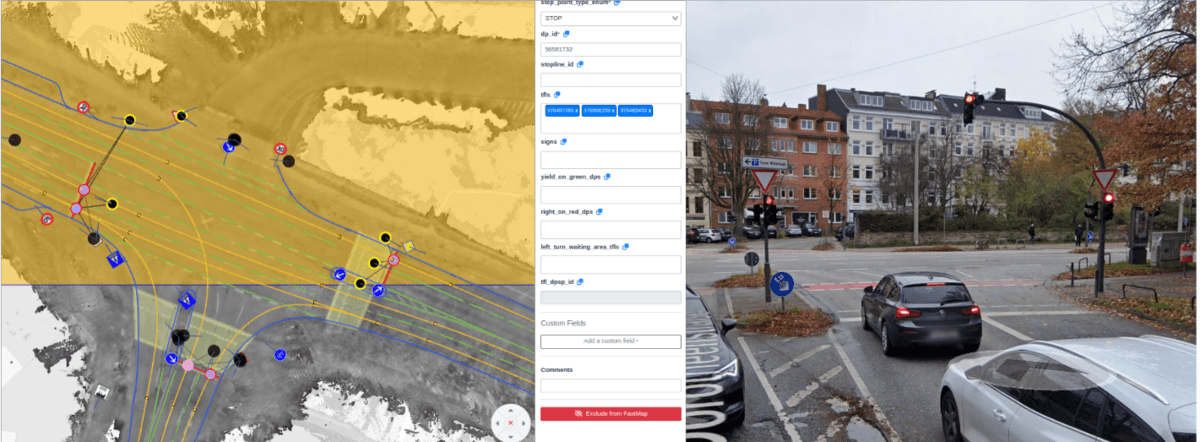Viewport: 1200px width, 442px height.
Task: Select the yellow diamond priority sign on the map
Action: (x=408, y=245)
